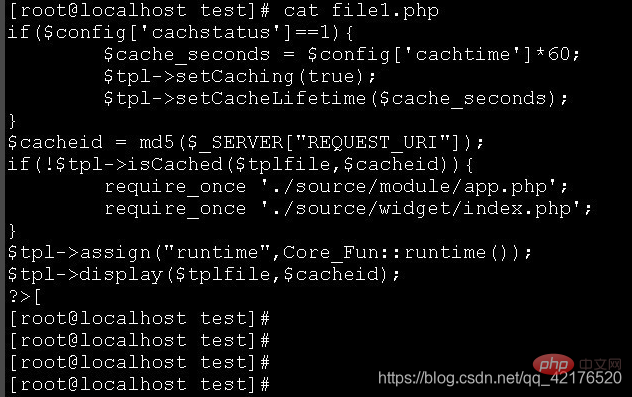
Task: Click the 'cat file1.php' command text
Action: point(361,10)
